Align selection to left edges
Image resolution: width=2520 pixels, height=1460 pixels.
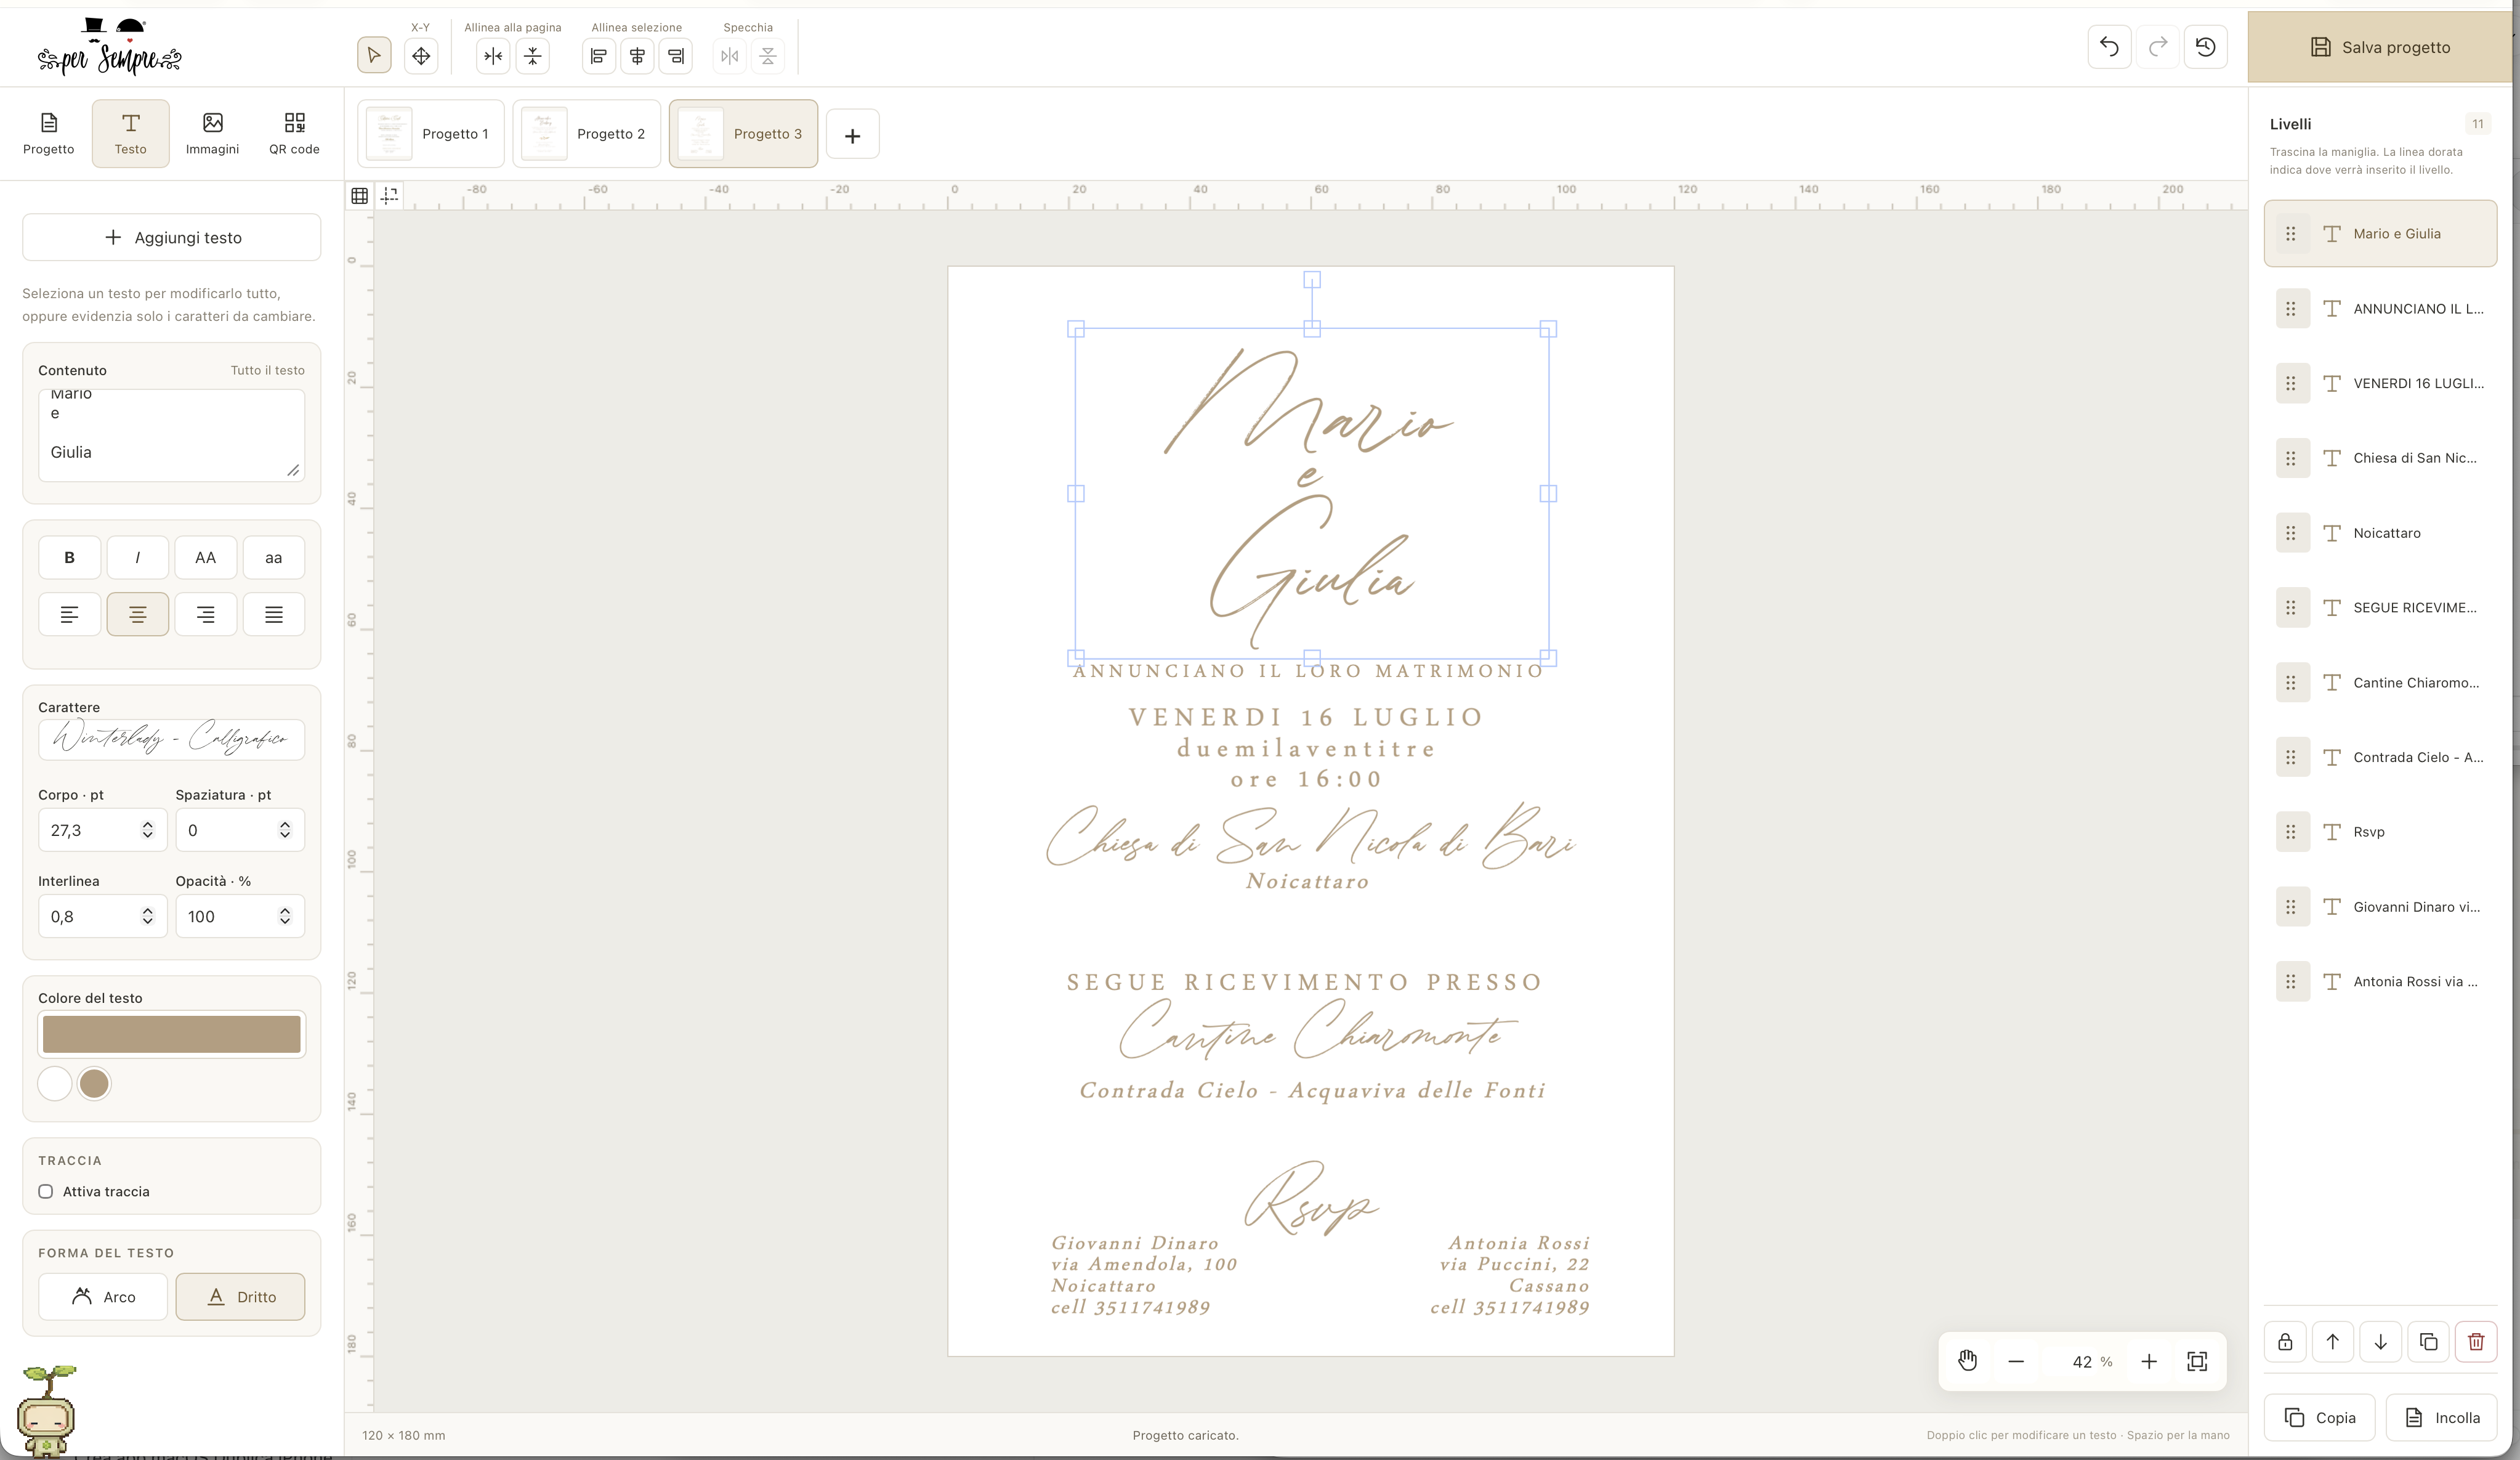pyautogui.click(x=598, y=55)
